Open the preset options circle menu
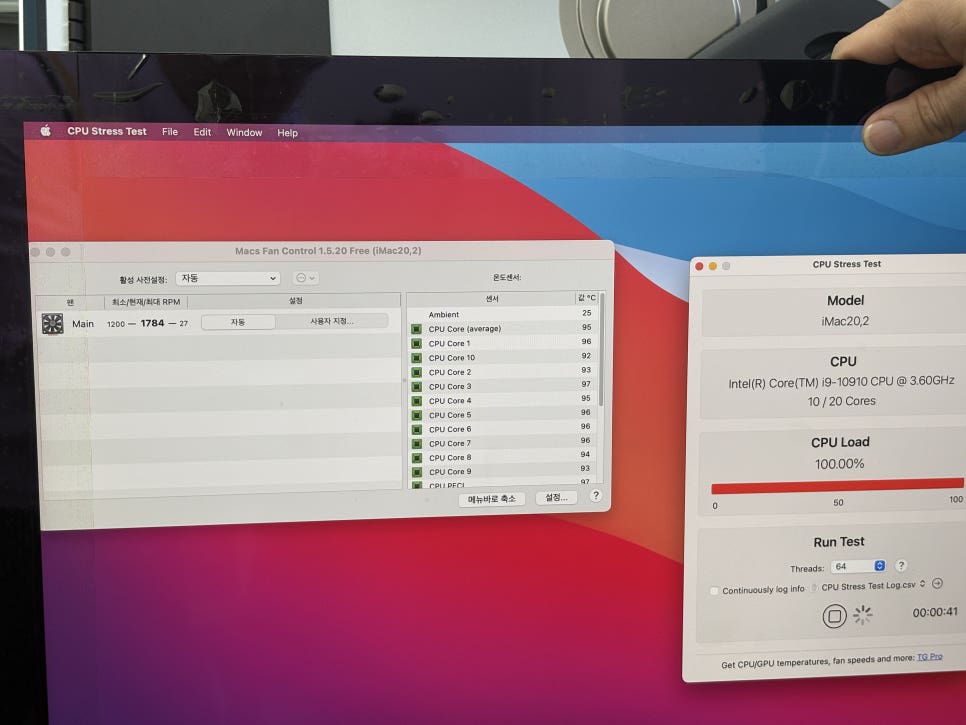This screenshot has height=725, width=966. [x=306, y=278]
